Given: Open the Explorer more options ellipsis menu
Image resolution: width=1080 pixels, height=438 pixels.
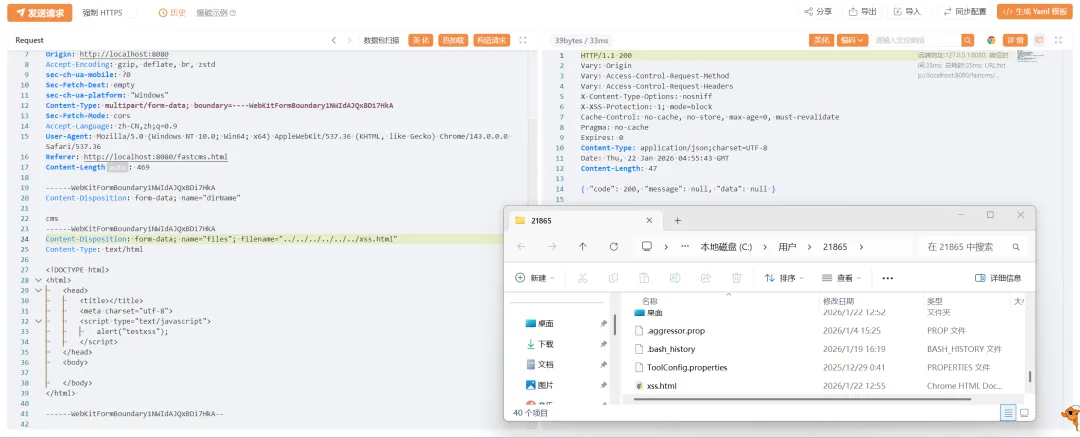Looking at the screenshot, I should (887, 278).
